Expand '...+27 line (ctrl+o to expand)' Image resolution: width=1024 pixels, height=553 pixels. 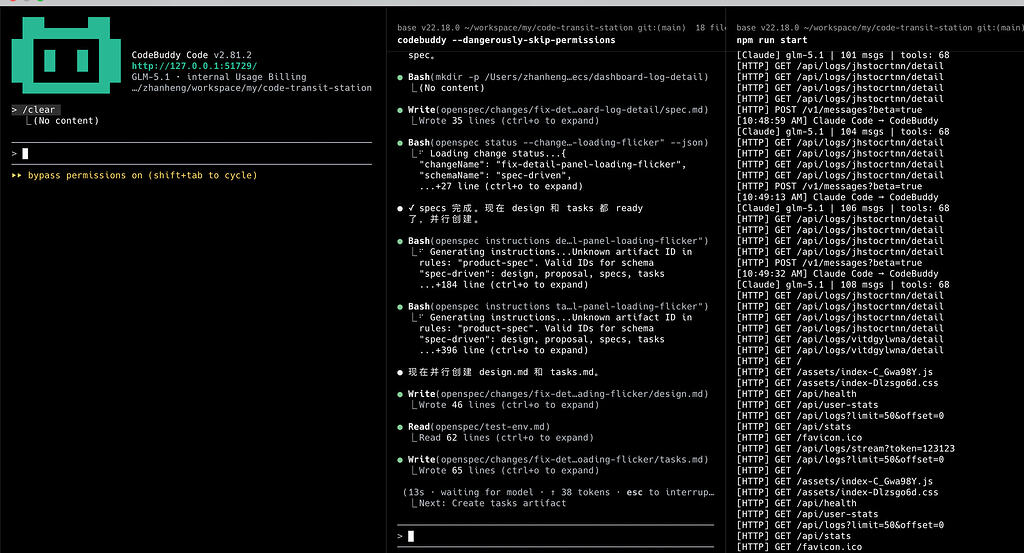click(x=500, y=186)
